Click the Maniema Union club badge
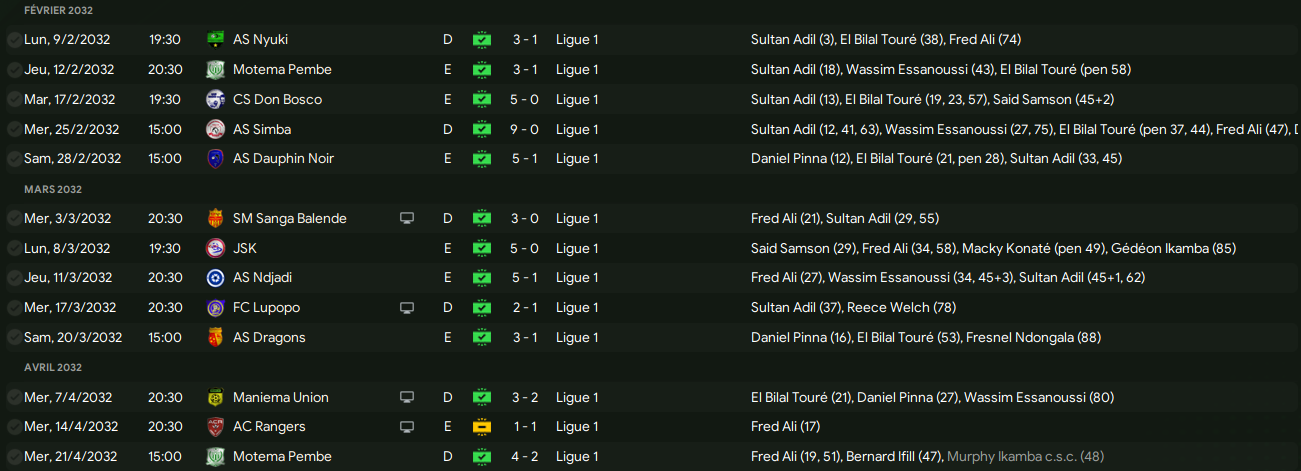1301x471 pixels. (214, 397)
